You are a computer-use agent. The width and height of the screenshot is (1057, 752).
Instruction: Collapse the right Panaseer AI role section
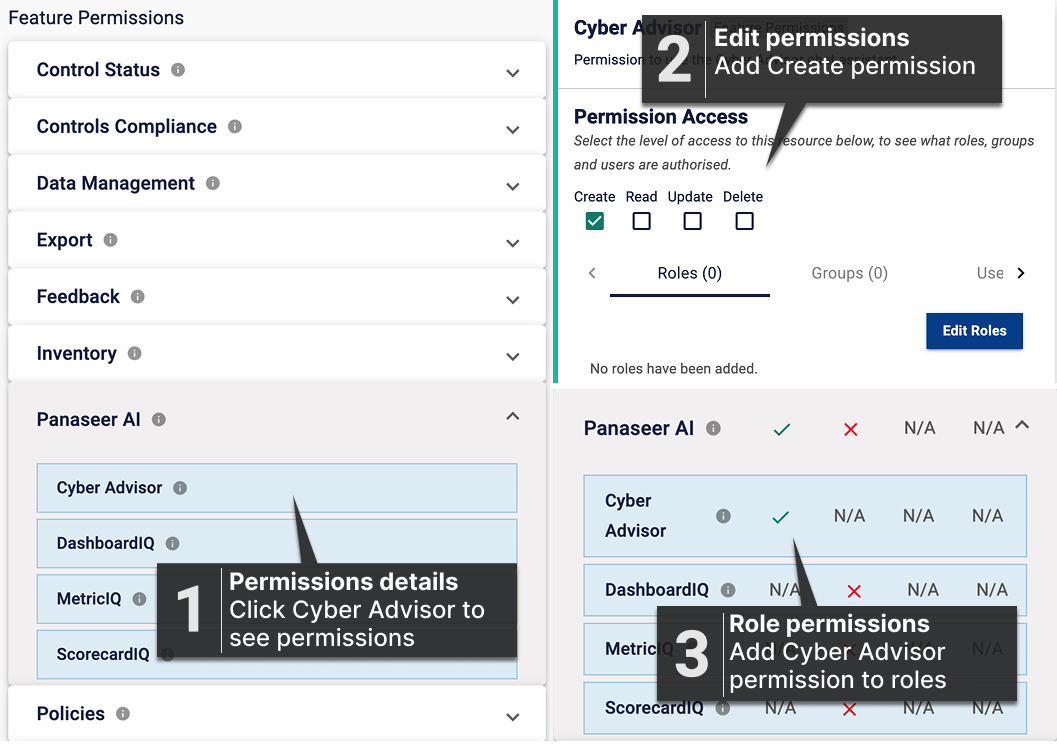point(1022,425)
